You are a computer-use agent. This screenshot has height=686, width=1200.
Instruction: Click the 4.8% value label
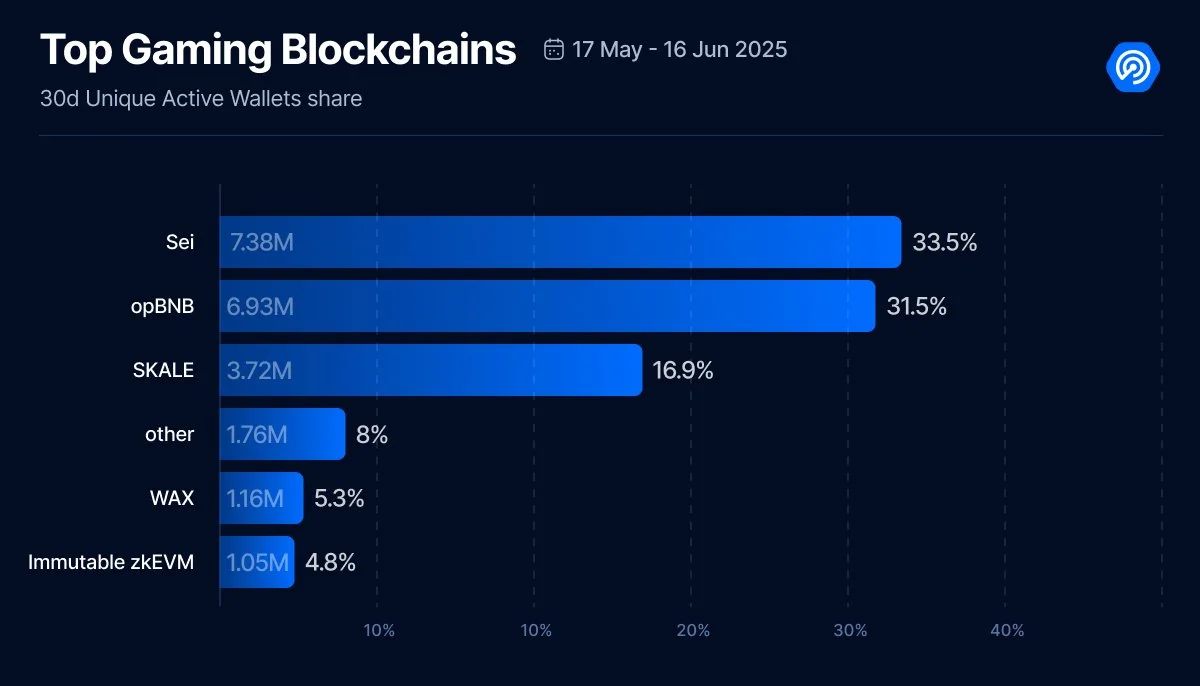330,562
